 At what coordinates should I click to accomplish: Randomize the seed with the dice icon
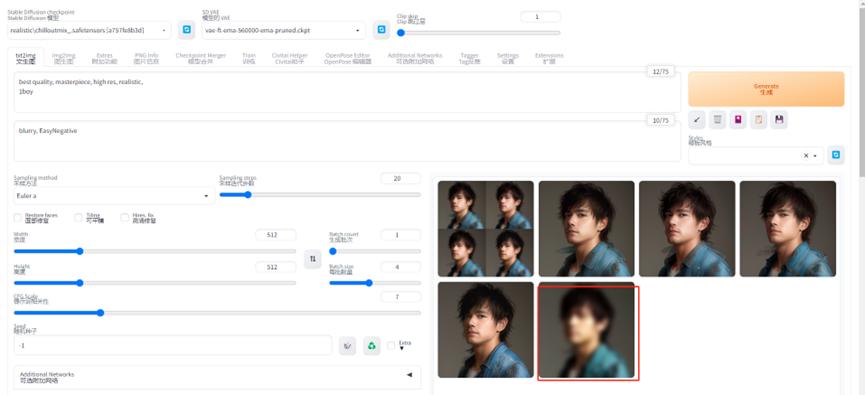(347, 346)
